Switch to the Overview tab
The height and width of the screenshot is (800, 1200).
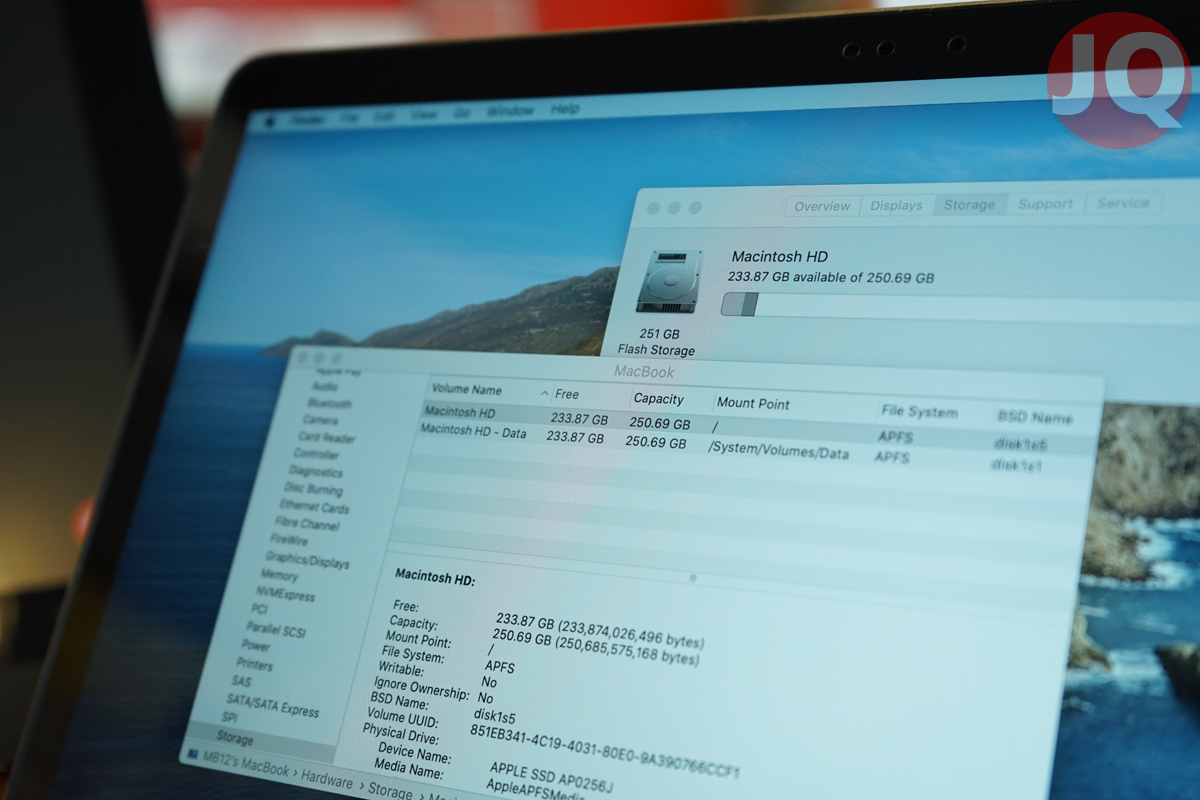[x=822, y=206]
